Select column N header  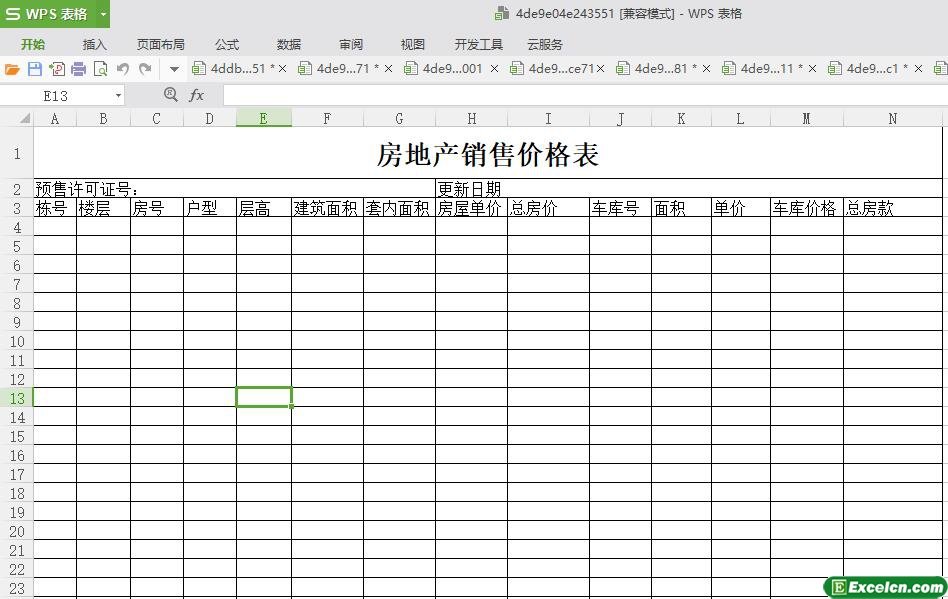[x=892, y=118]
